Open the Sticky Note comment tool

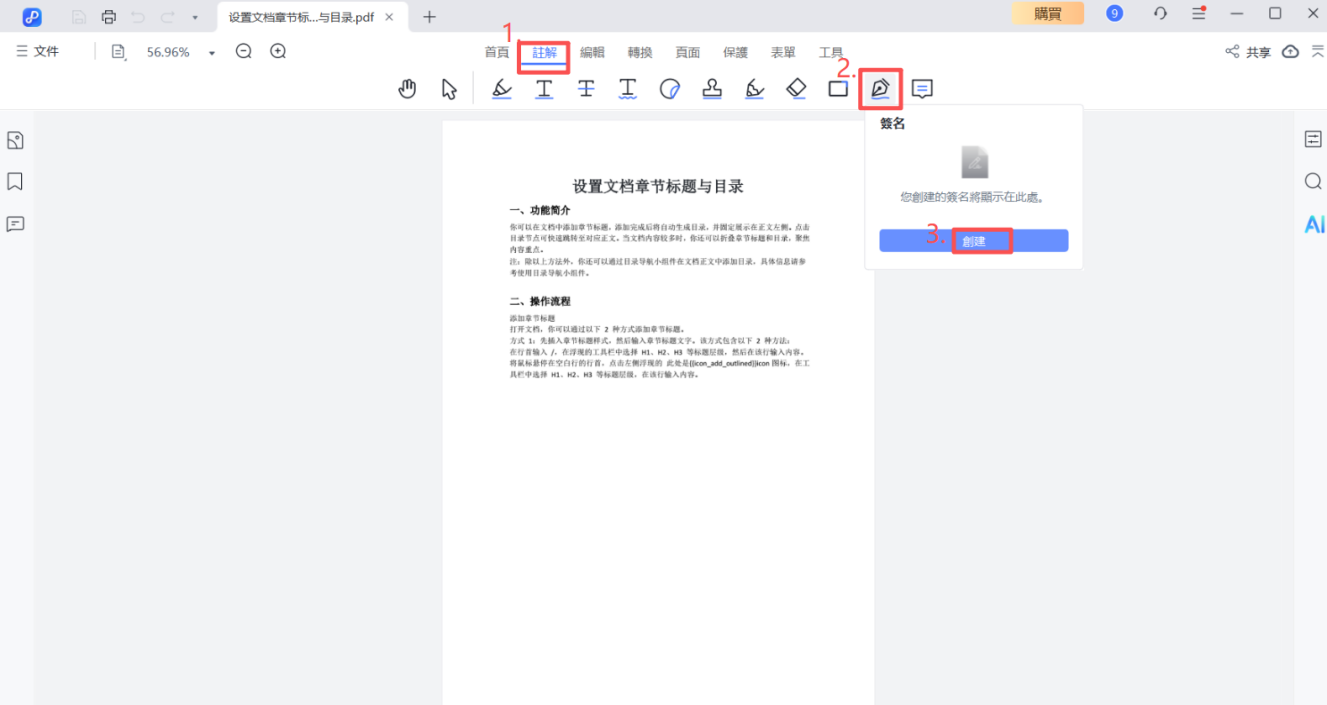tap(920, 88)
